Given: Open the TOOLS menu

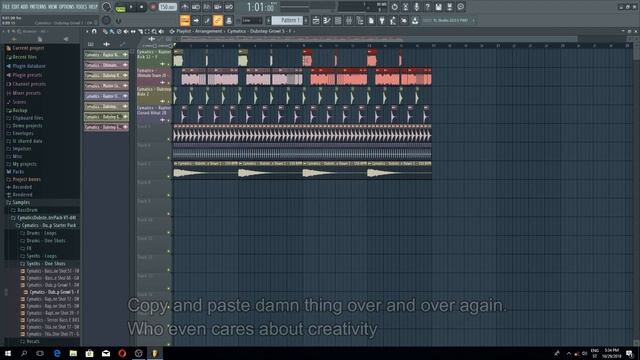Looking at the screenshot, I should tap(82, 7).
